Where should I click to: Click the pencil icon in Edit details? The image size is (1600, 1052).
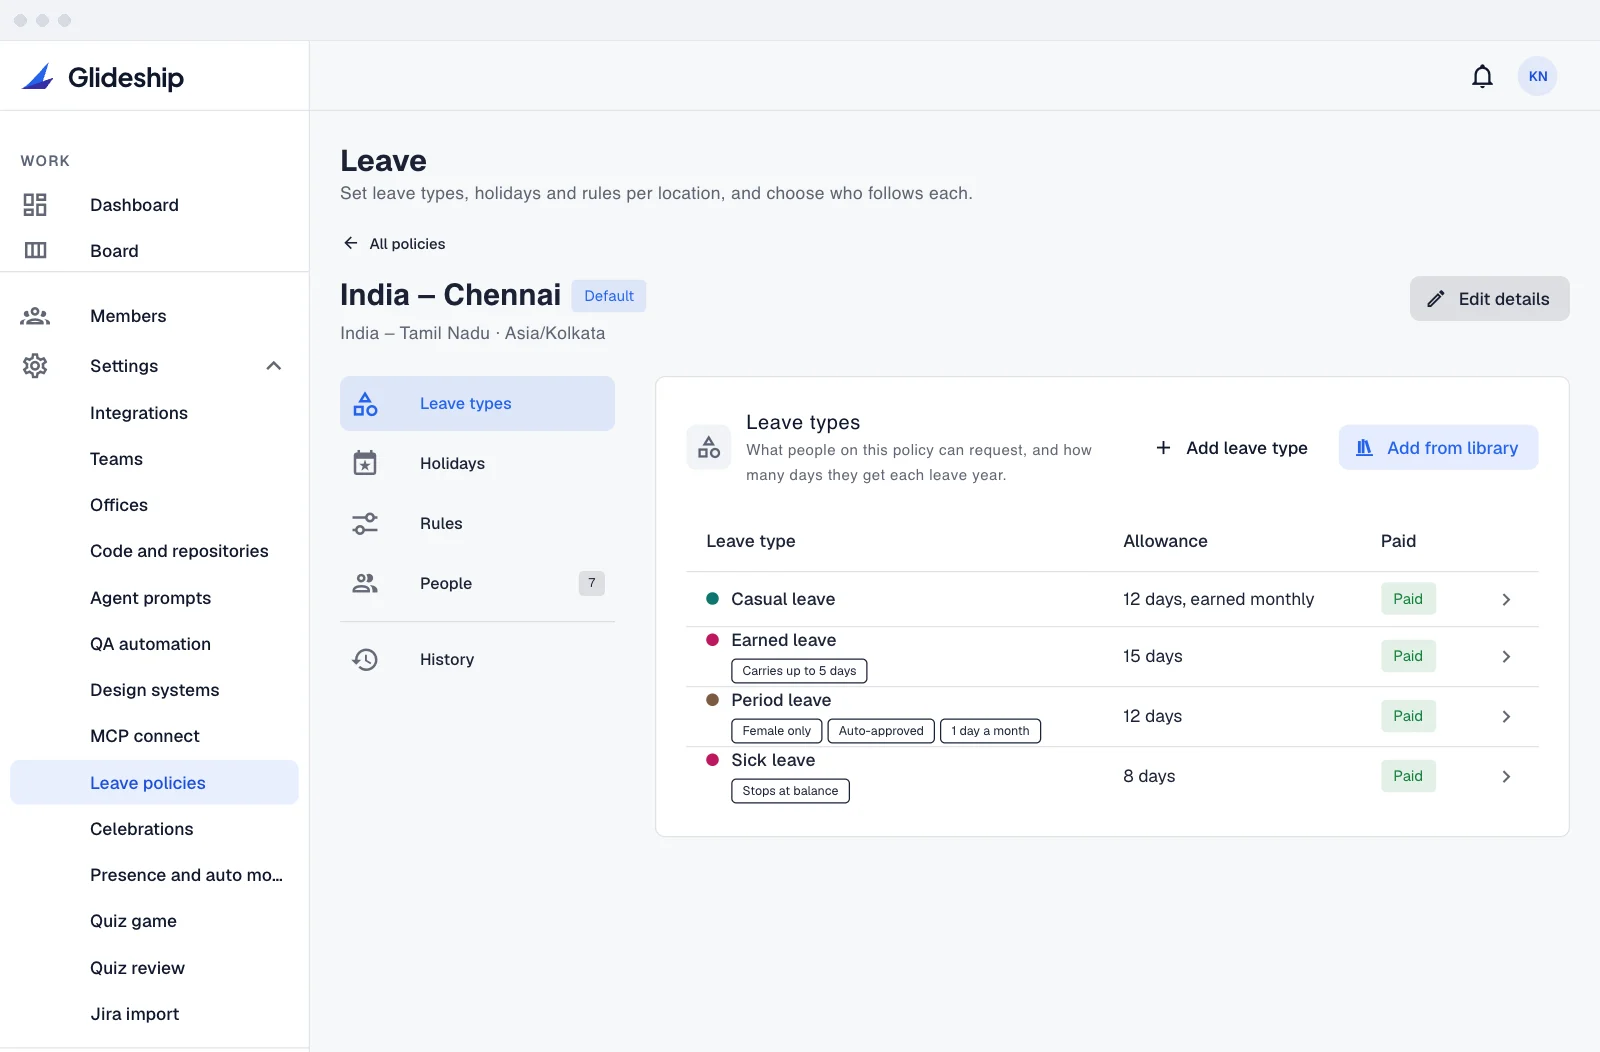point(1435,299)
